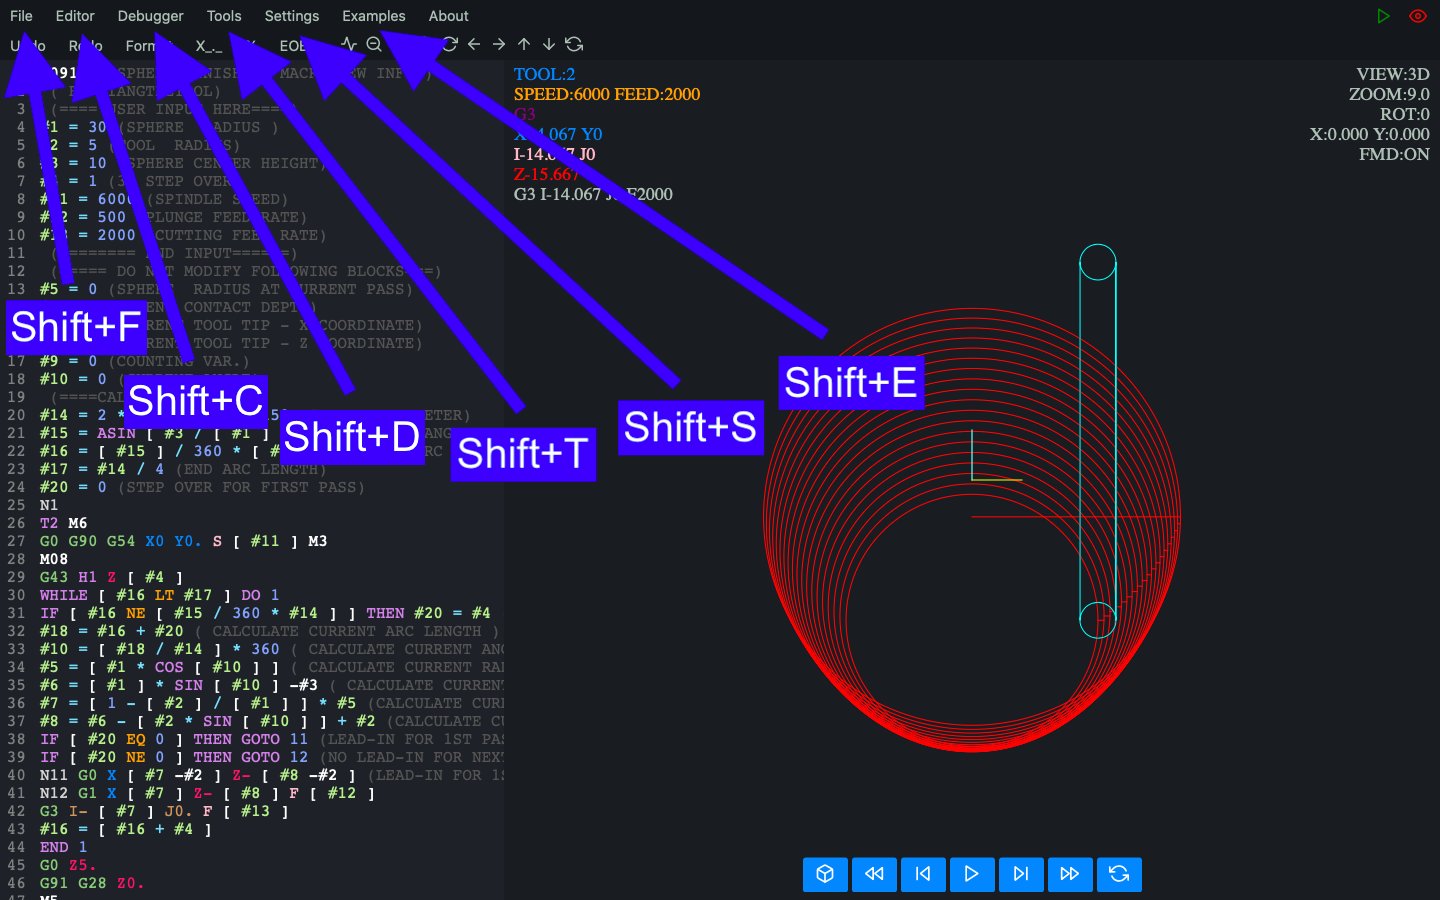Click the rewind playback button

tap(874, 874)
